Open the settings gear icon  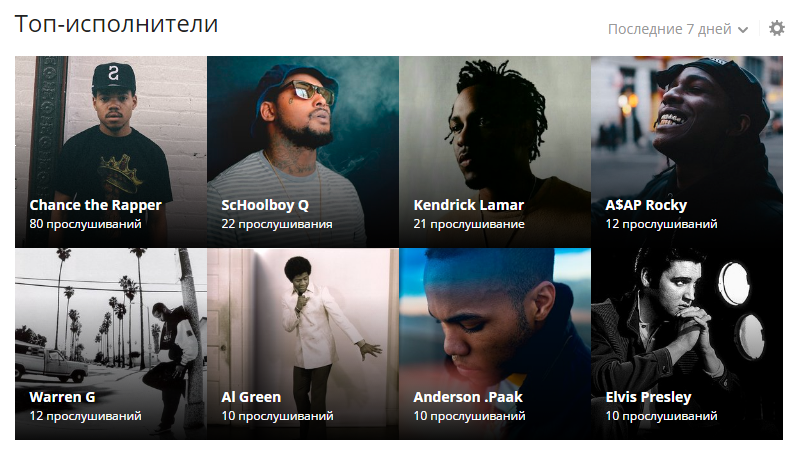click(x=776, y=28)
